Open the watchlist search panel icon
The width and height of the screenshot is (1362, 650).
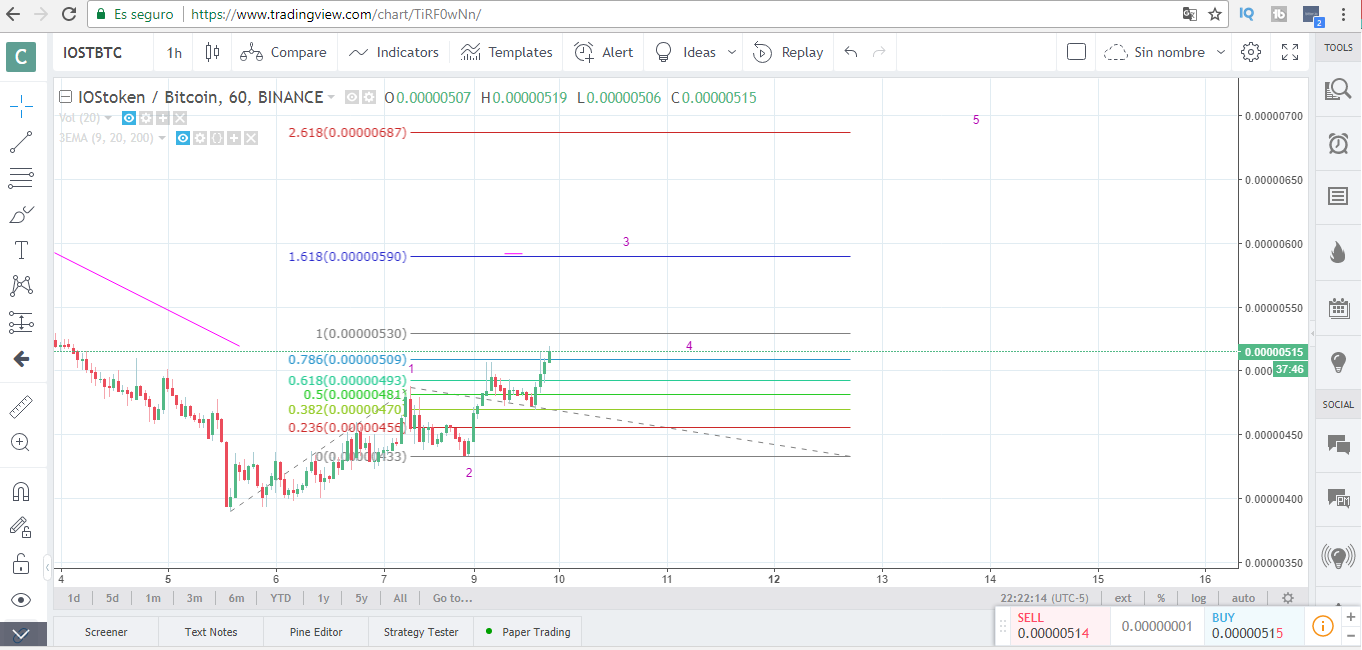pyautogui.click(x=1338, y=90)
